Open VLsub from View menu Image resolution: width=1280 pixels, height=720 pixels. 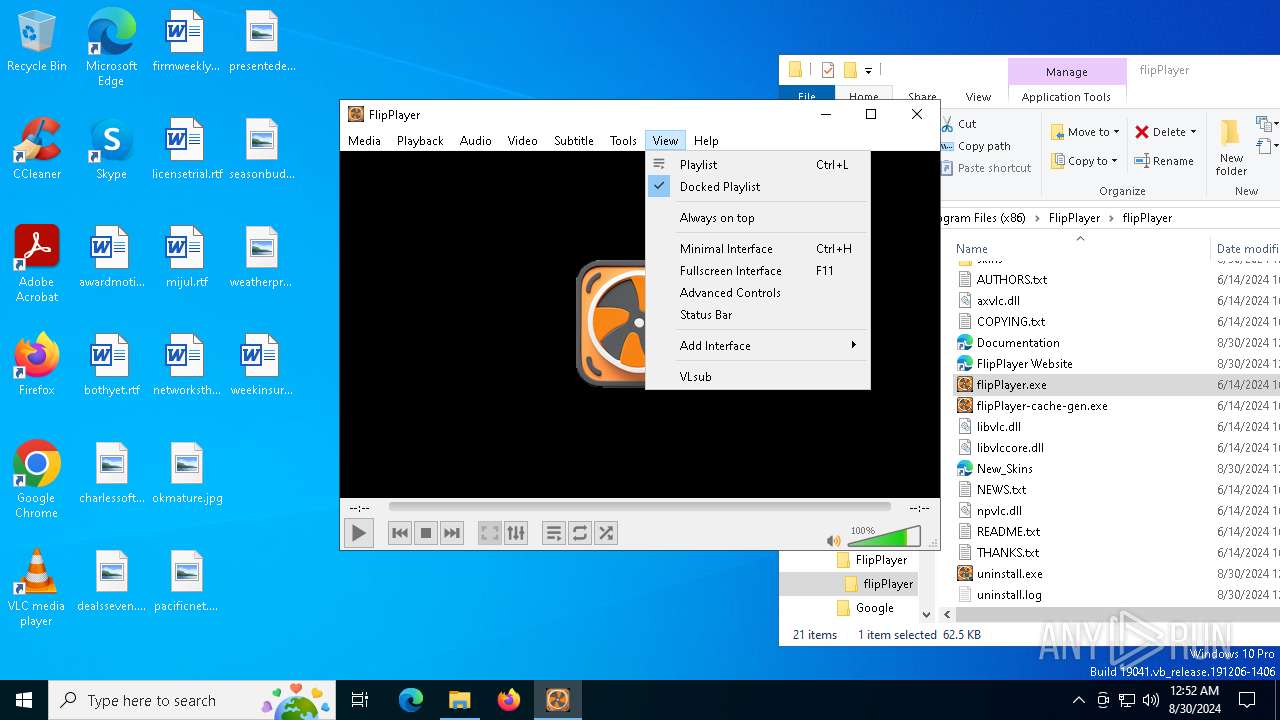758,377
